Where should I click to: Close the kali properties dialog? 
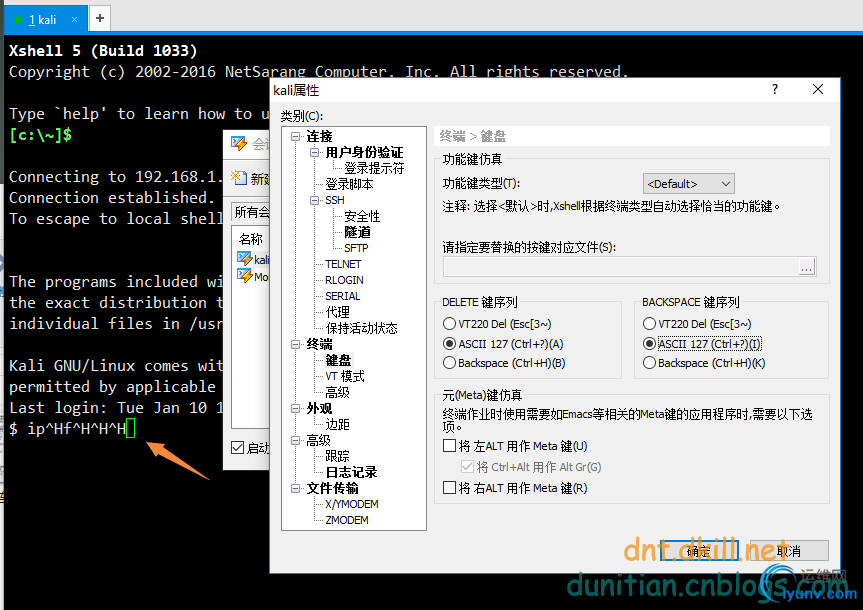(x=818, y=89)
